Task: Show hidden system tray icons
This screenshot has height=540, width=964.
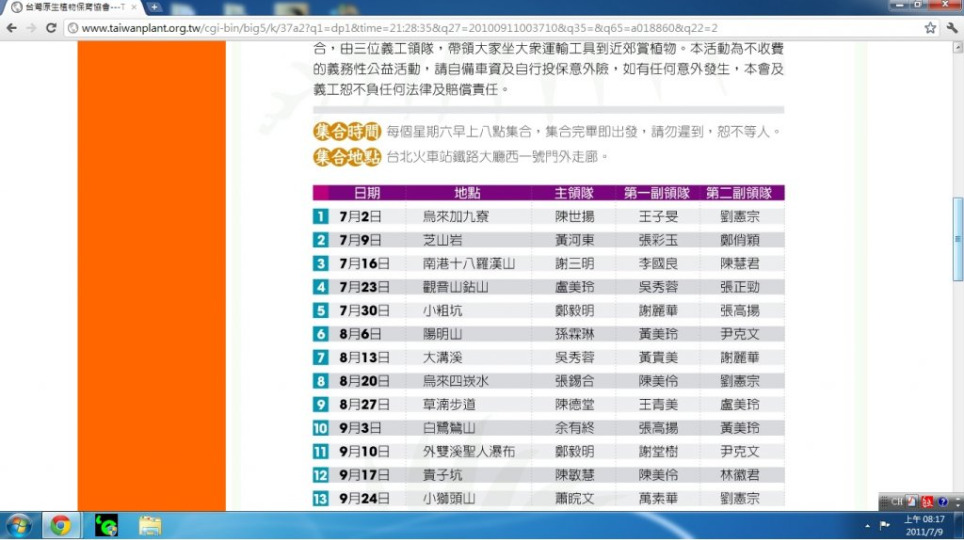Action: click(x=868, y=525)
